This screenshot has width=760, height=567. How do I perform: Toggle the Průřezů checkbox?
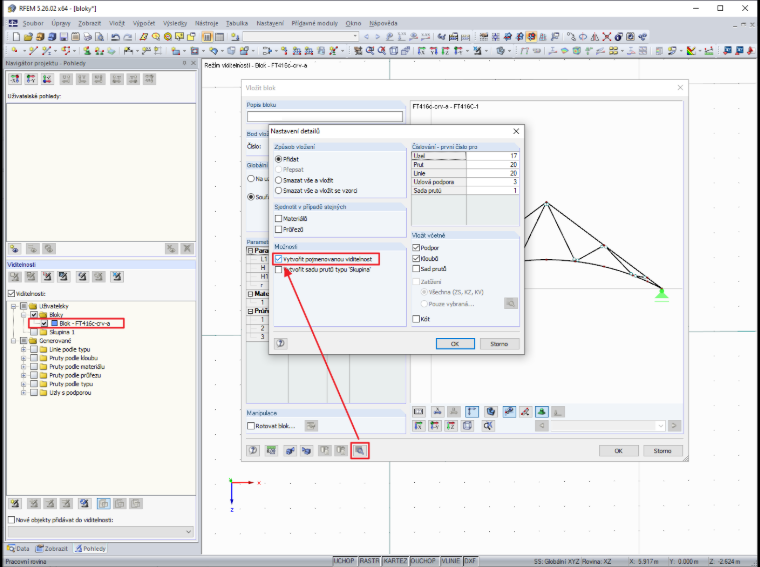click(279, 229)
